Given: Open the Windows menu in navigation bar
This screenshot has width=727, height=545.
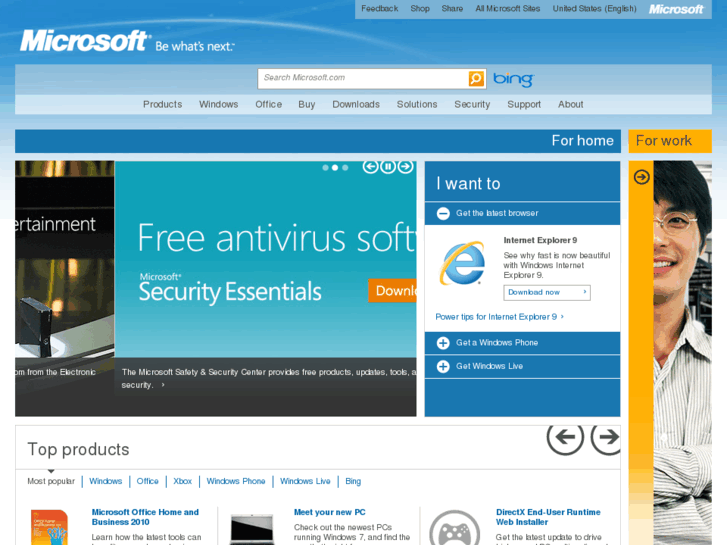Looking at the screenshot, I should coord(218,104).
